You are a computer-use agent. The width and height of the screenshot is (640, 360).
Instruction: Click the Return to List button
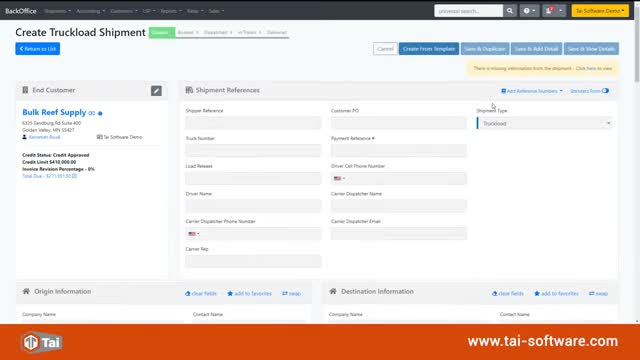38,49
